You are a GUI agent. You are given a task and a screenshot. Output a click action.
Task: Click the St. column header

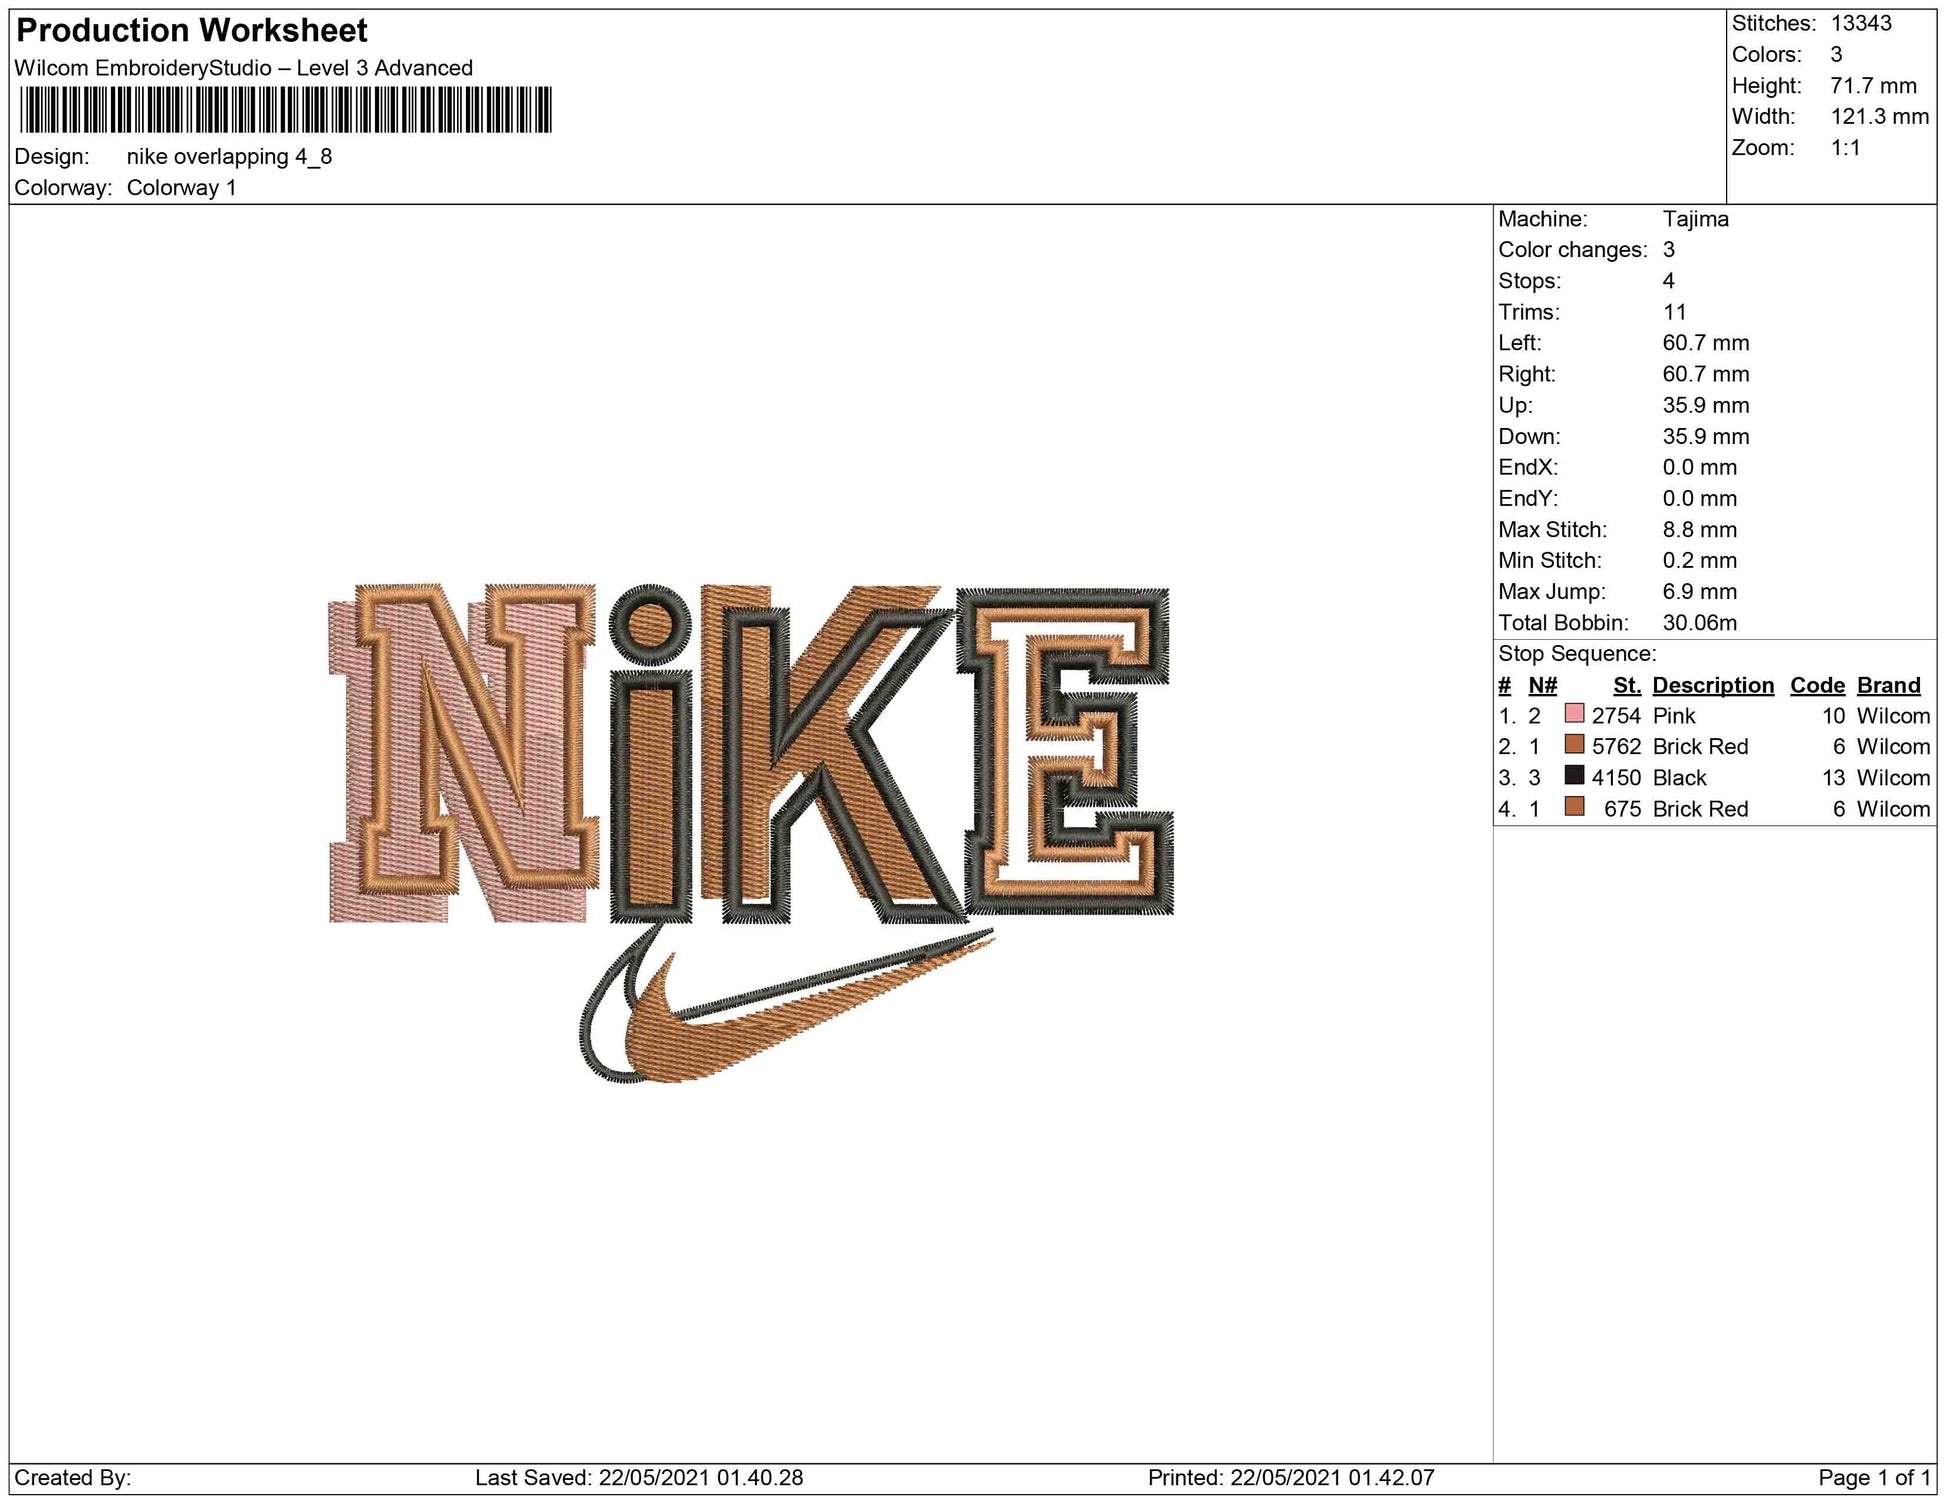(x=1626, y=685)
